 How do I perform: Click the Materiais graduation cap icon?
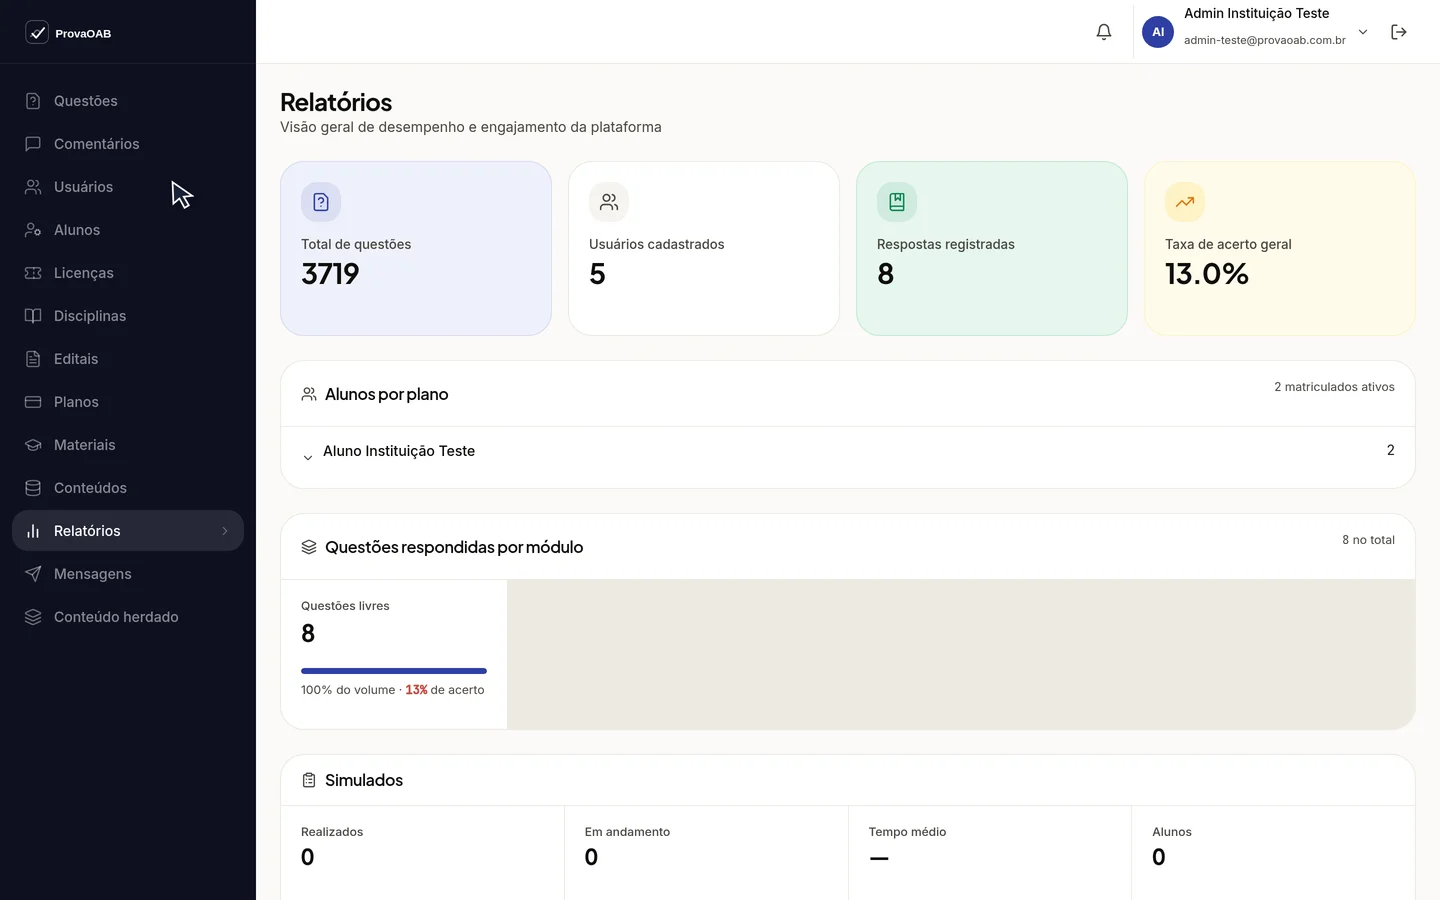(33, 445)
